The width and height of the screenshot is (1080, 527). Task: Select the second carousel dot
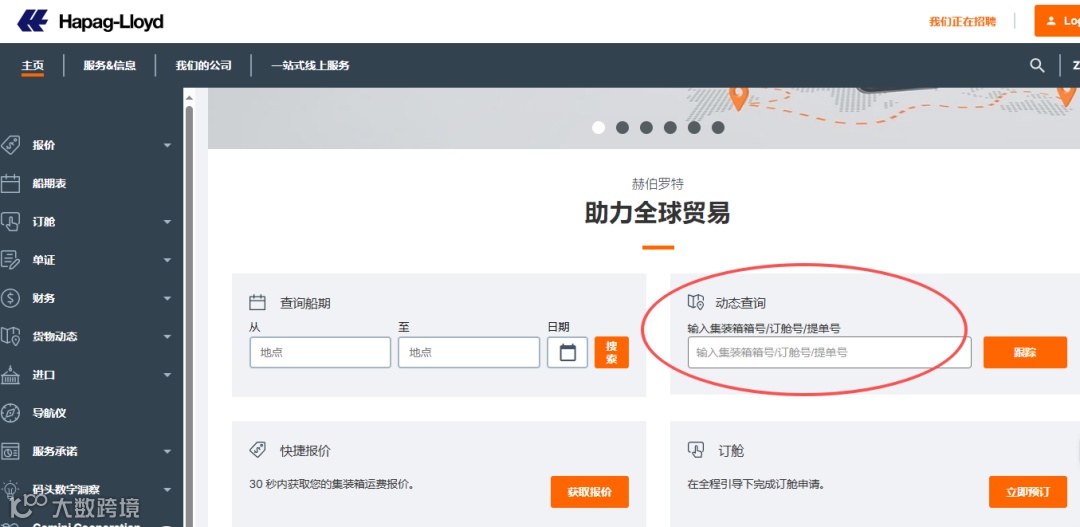[x=623, y=127]
